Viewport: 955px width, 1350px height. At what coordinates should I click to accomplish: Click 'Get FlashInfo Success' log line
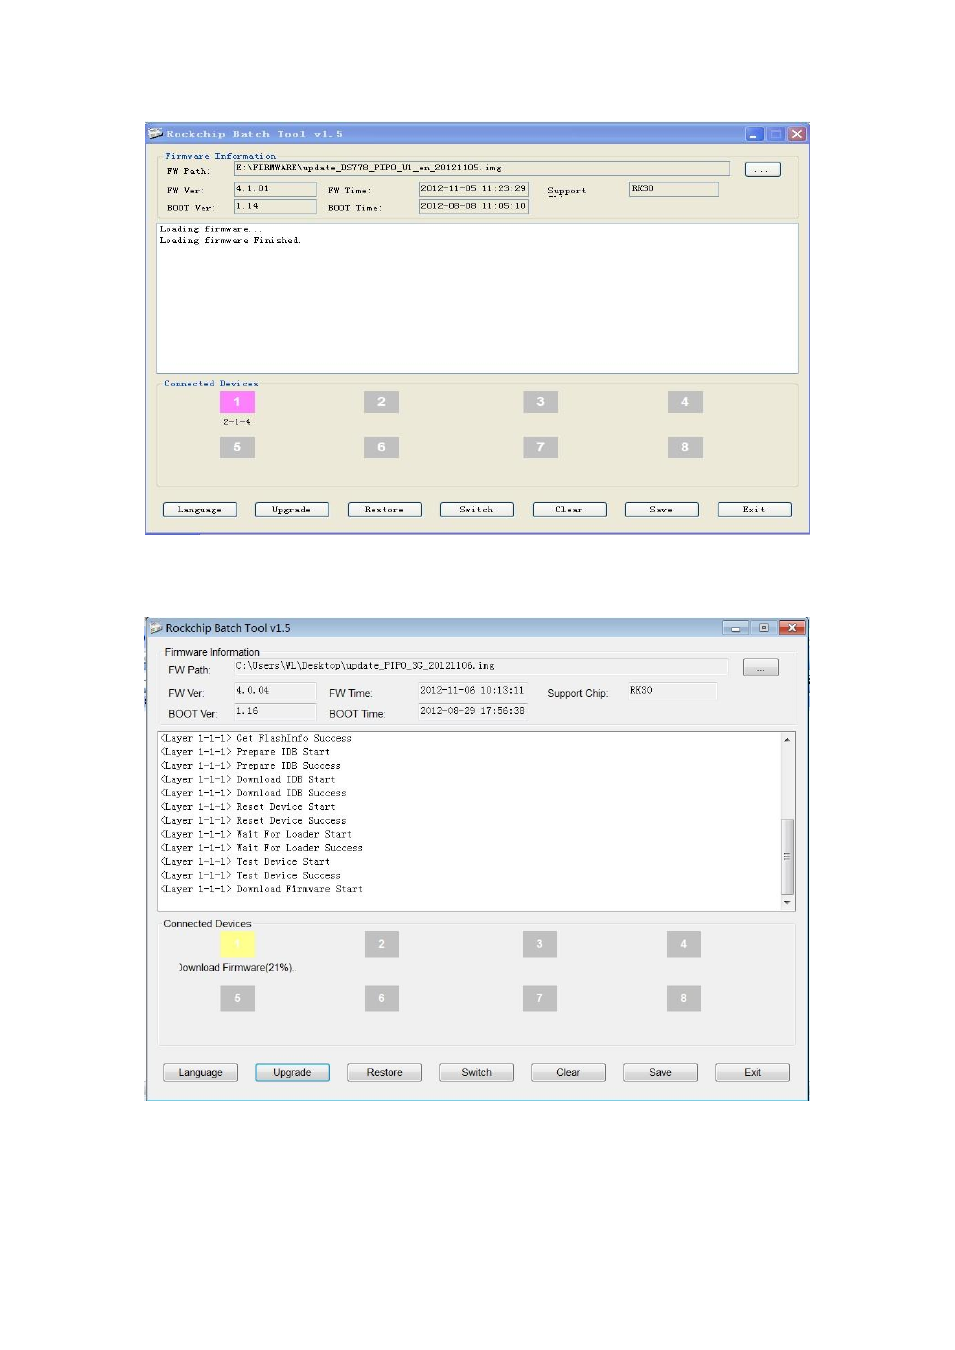(256, 739)
